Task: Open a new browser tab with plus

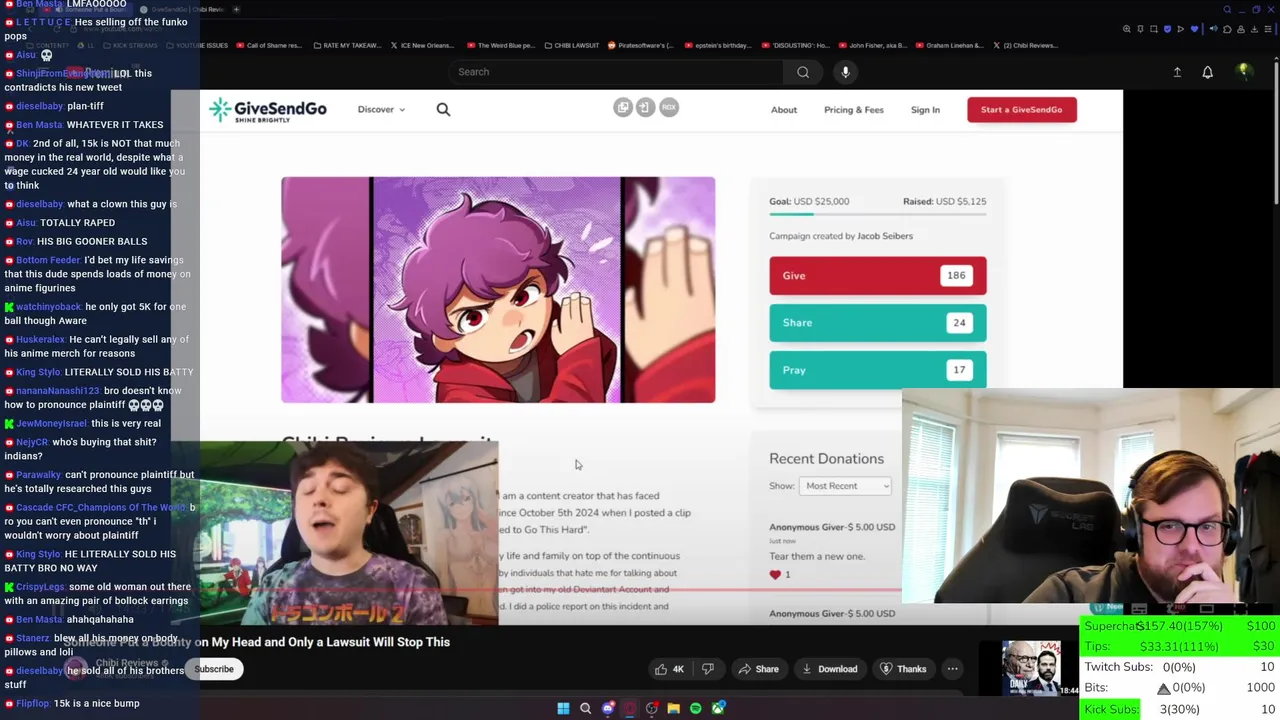Action: point(236,9)
